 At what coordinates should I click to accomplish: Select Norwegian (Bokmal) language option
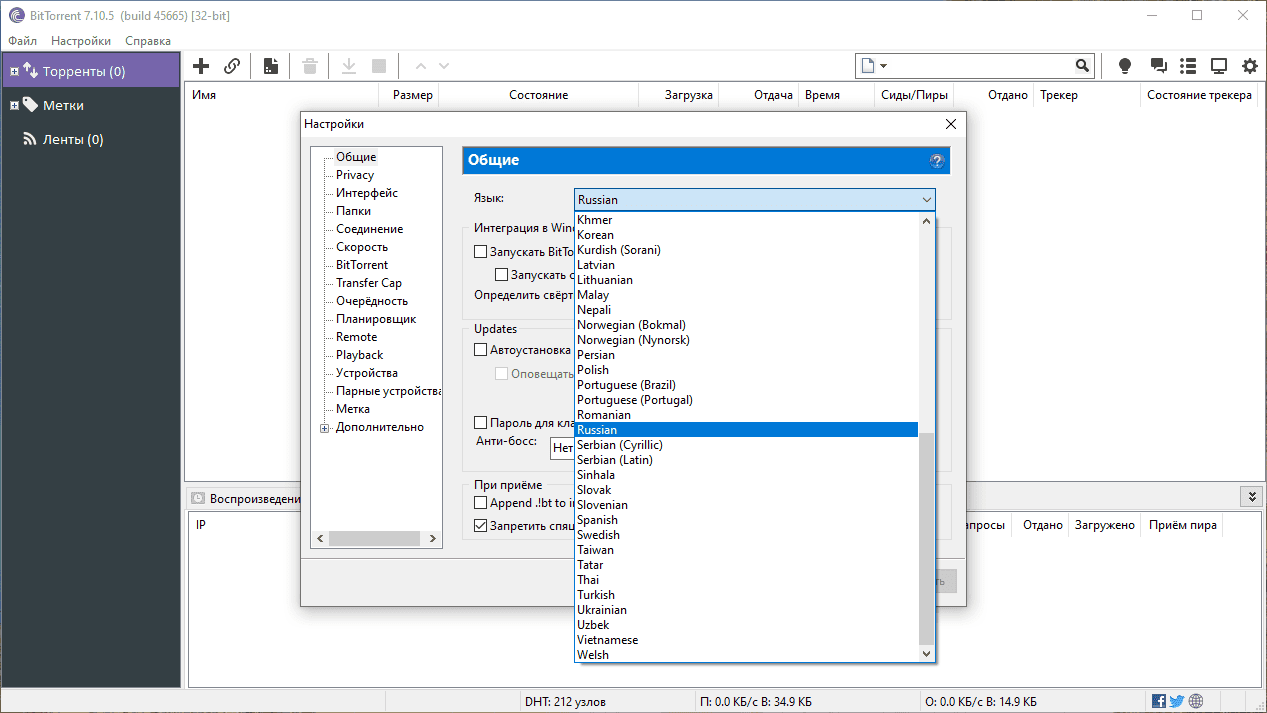[746, 325]
